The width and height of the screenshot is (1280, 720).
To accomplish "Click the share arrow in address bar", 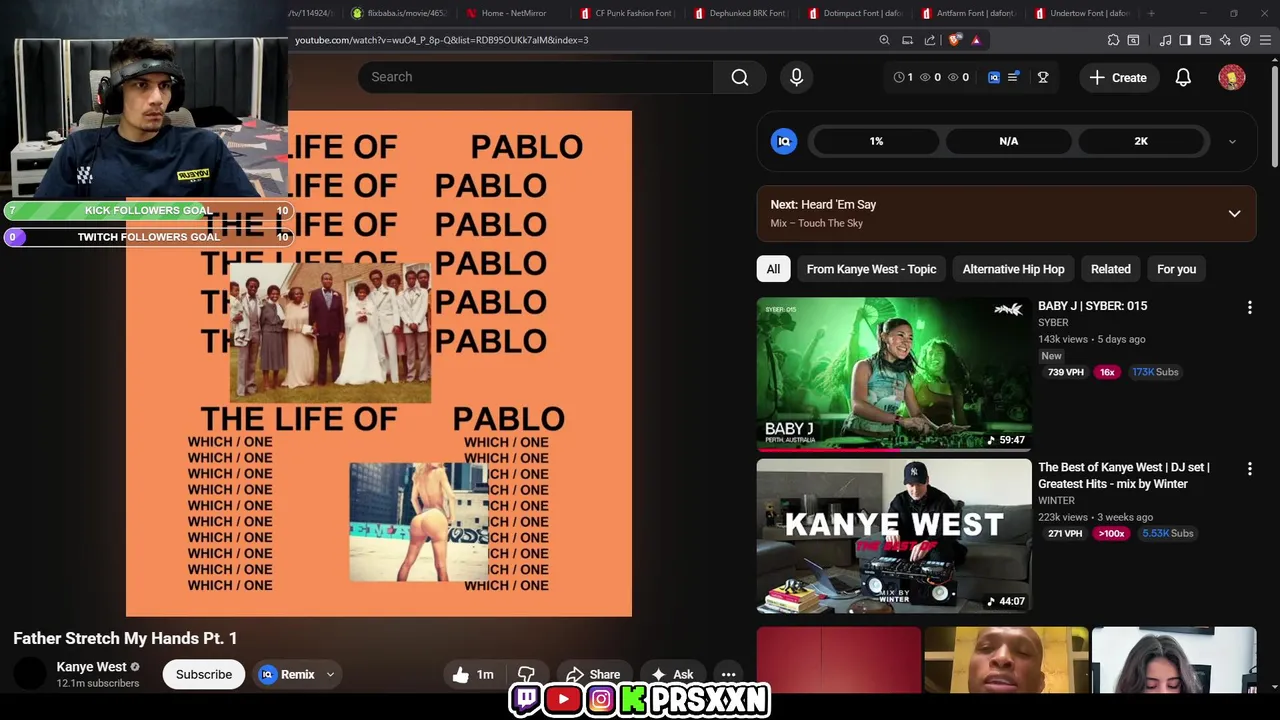I will pyautogui.click(x=930, y=40).
